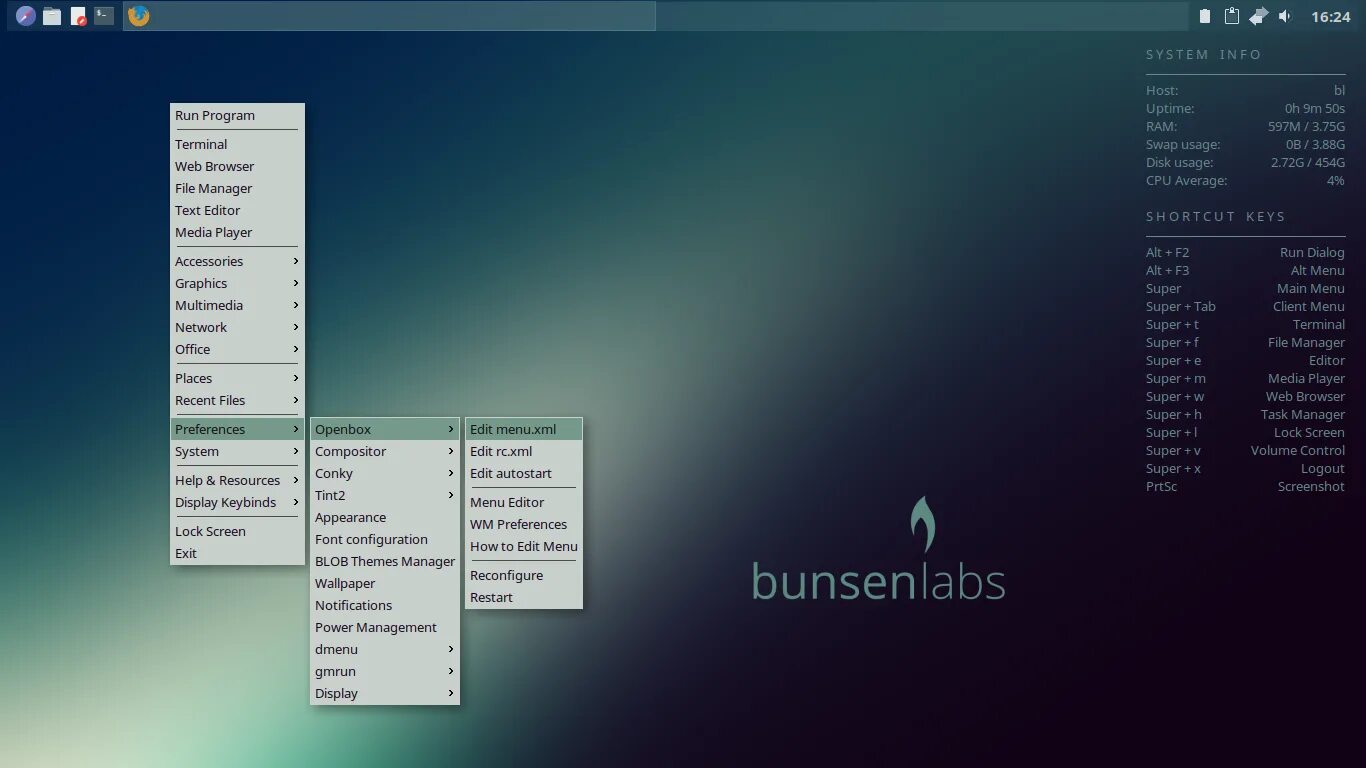Expand the Conky preferences submenu
1366x768 pixels.
tap(385, 473)
